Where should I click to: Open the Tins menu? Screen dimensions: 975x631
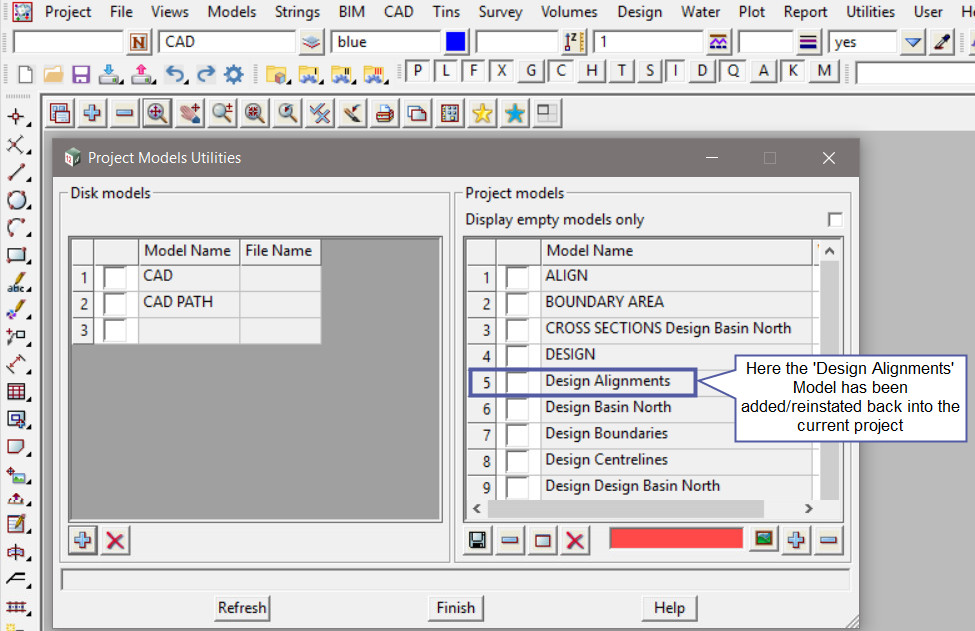click(x=446, y=12)
